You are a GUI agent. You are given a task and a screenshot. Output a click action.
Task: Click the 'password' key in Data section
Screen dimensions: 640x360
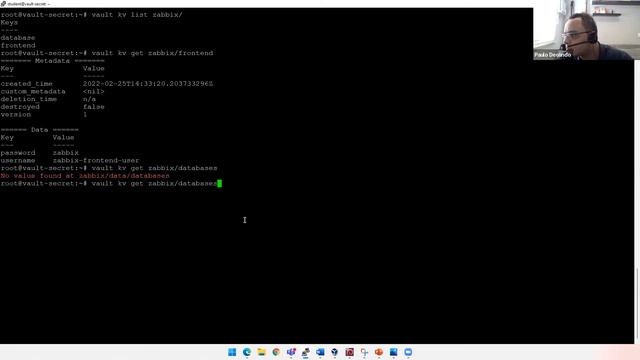pos(18,153)
